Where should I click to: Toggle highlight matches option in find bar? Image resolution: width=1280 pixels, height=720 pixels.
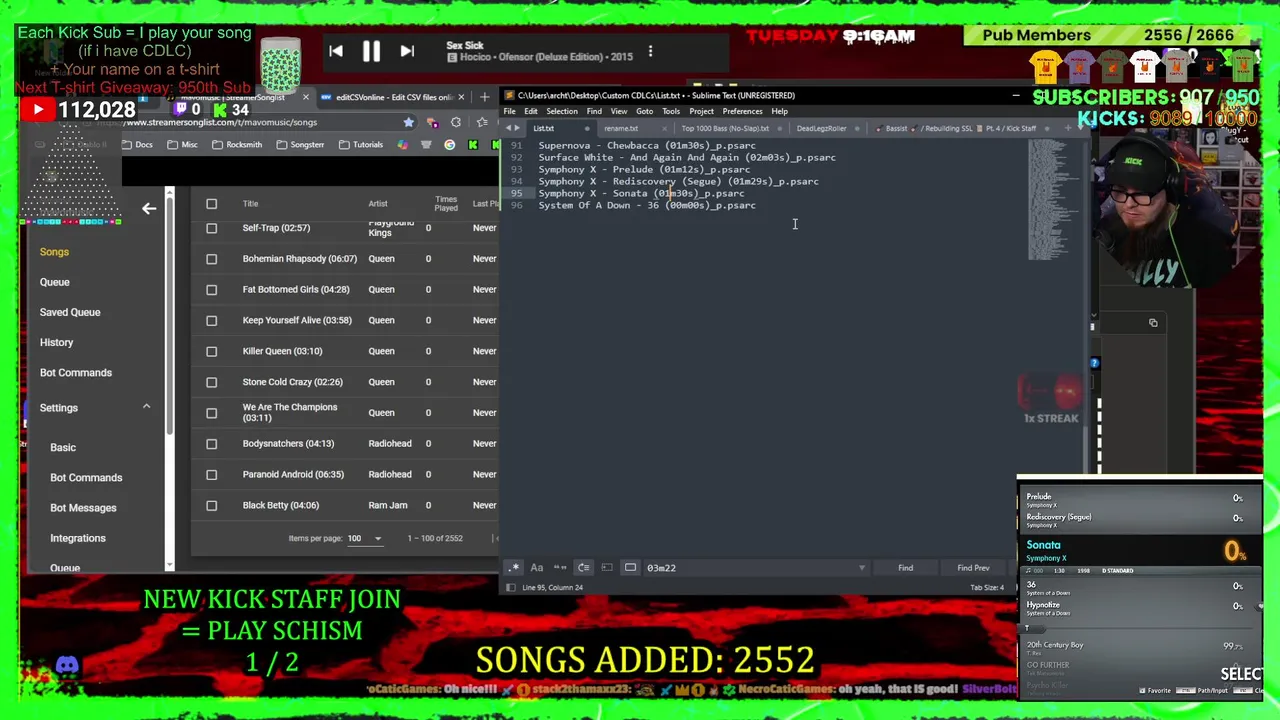[x=630, y=568]
